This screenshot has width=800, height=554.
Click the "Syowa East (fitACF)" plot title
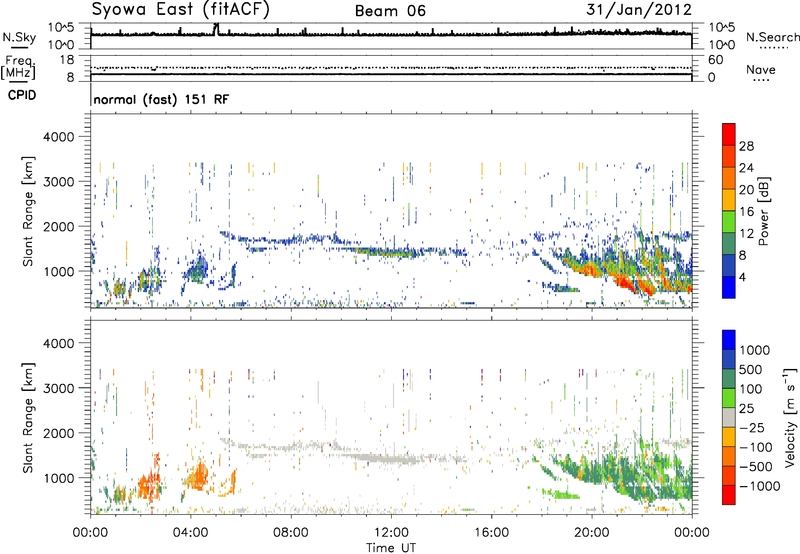coord(181,10)
